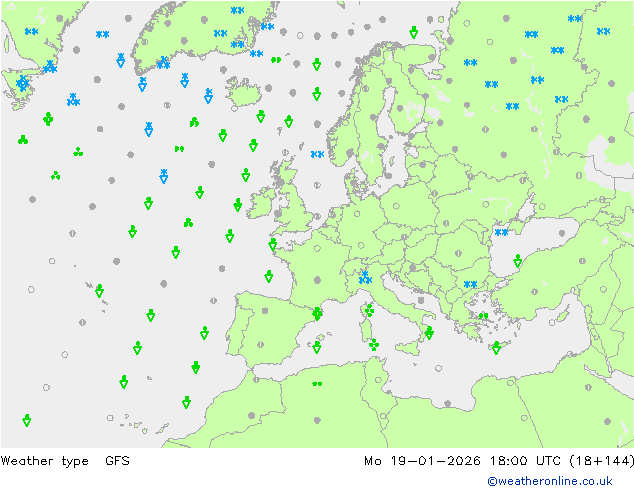Image resolution: width=634 pixels, height=490 pixels.
Task: Click the rain shower symbol on the Black Sea's western shore
Action: click(518, 261)
